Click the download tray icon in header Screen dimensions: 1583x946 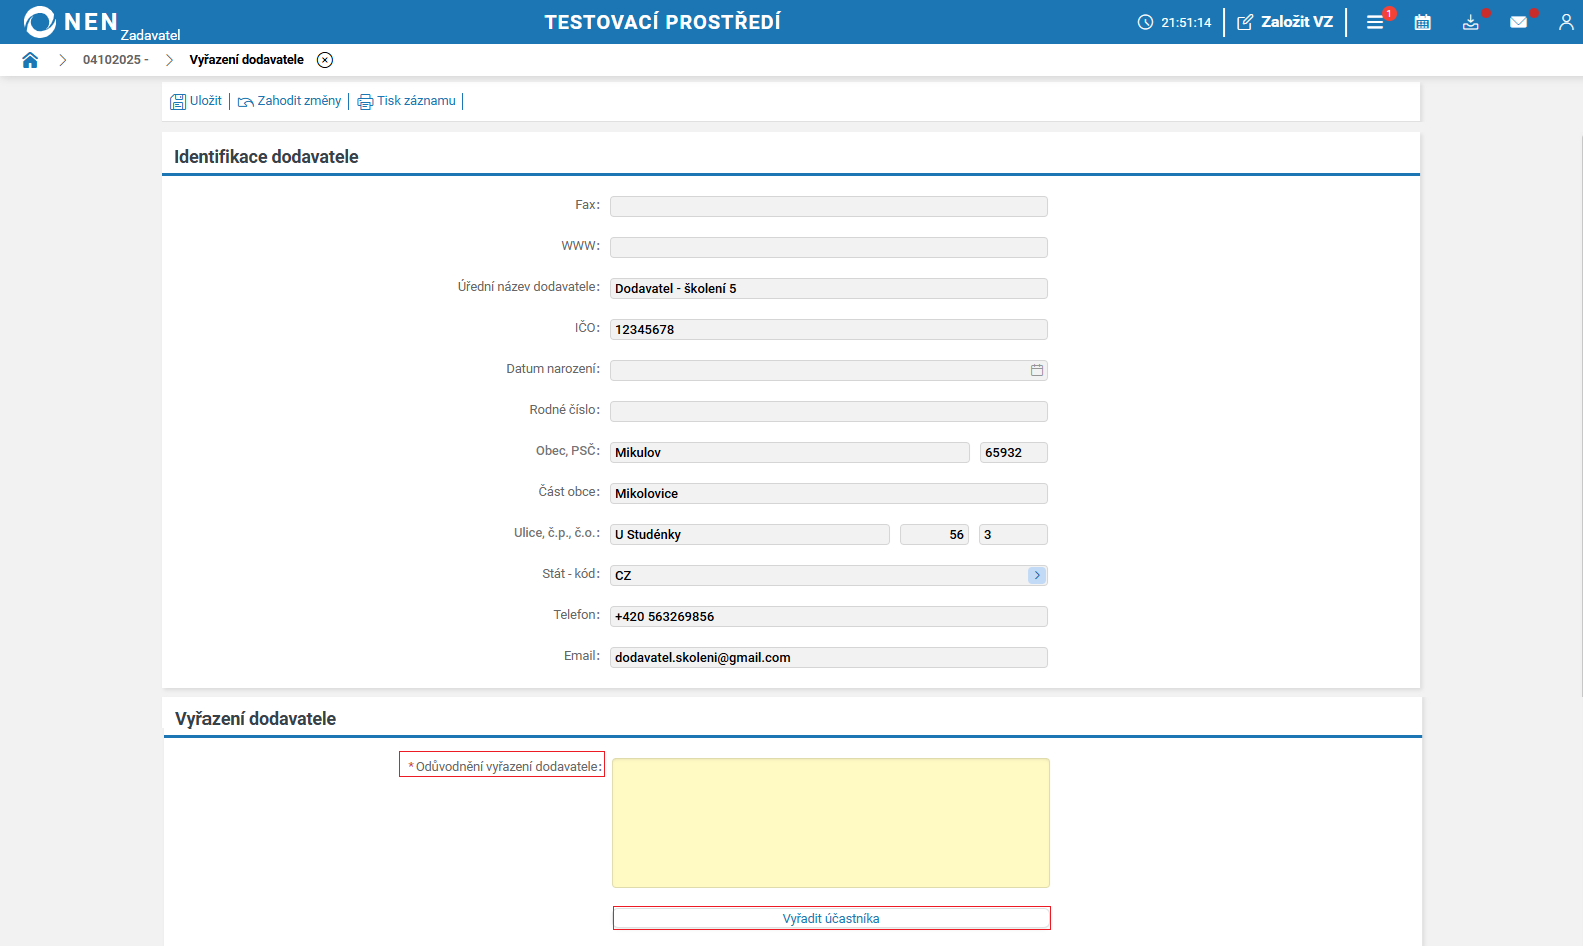[1470, 22]
